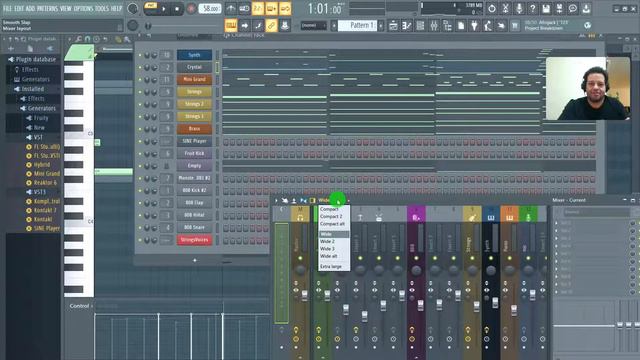Click the magenta 808 mixer track fader

coord(420,305)
